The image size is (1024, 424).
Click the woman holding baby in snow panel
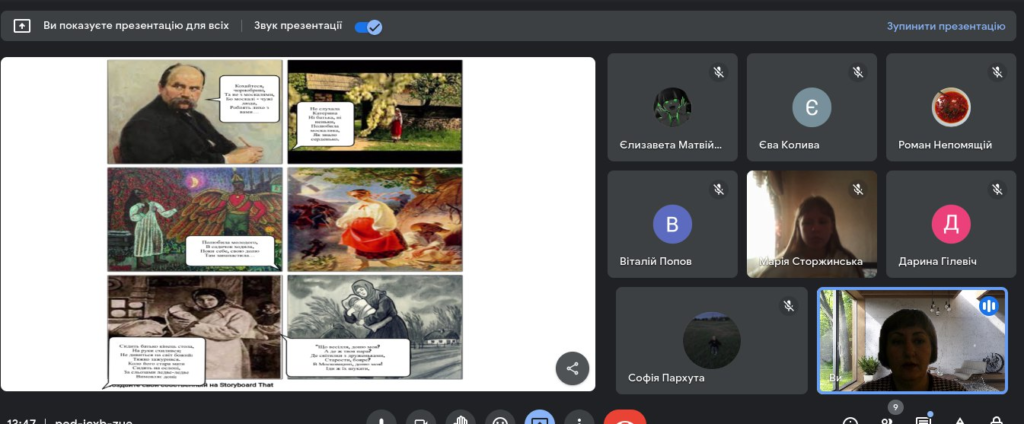click(x=375, y=327)
